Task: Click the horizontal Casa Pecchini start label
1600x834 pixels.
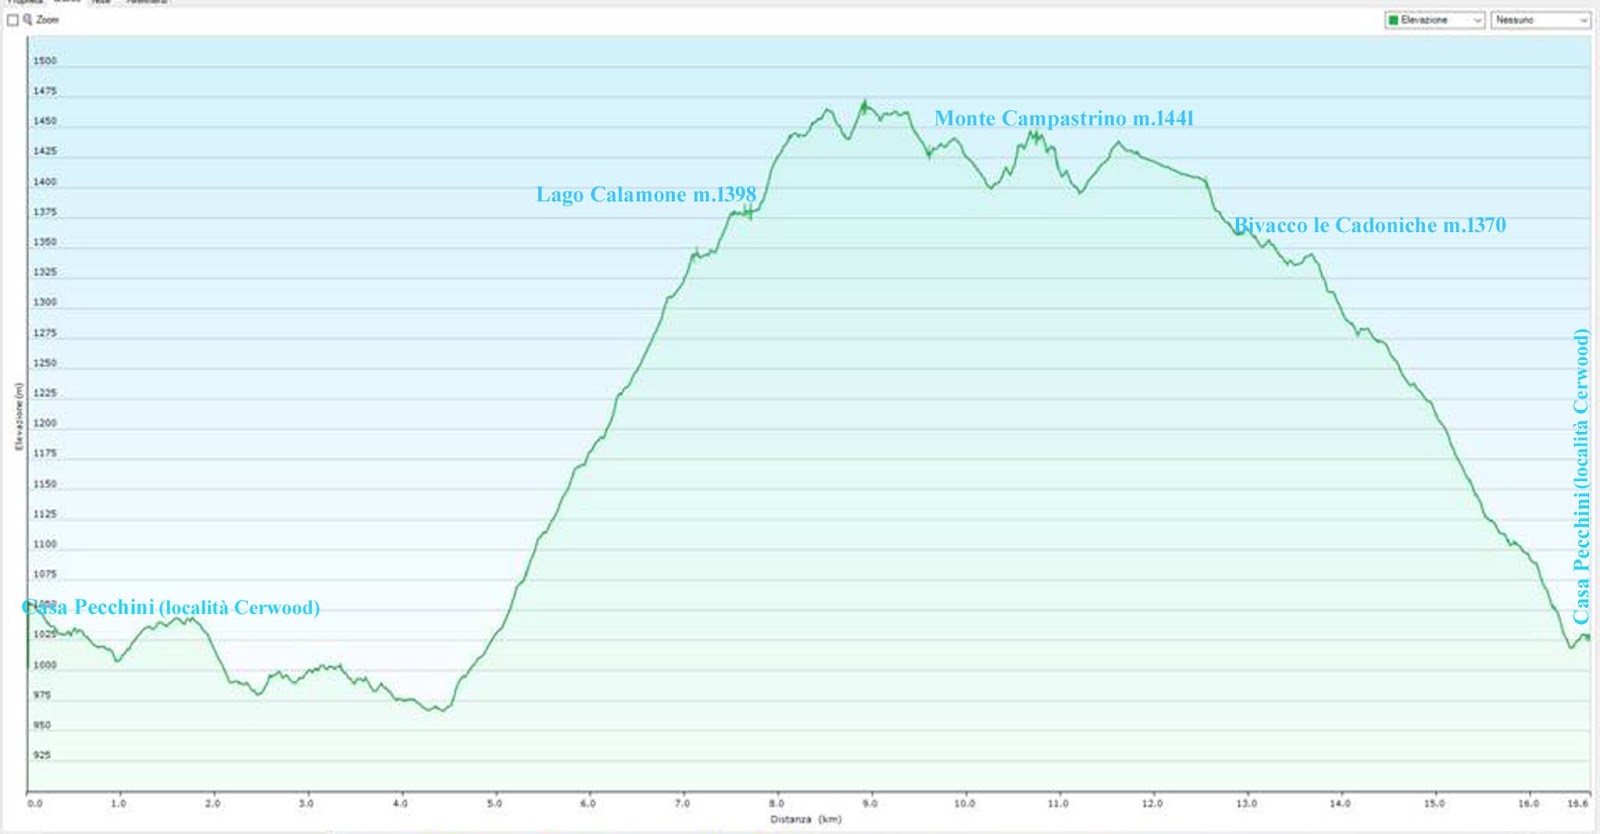Action: pos(171,607)
